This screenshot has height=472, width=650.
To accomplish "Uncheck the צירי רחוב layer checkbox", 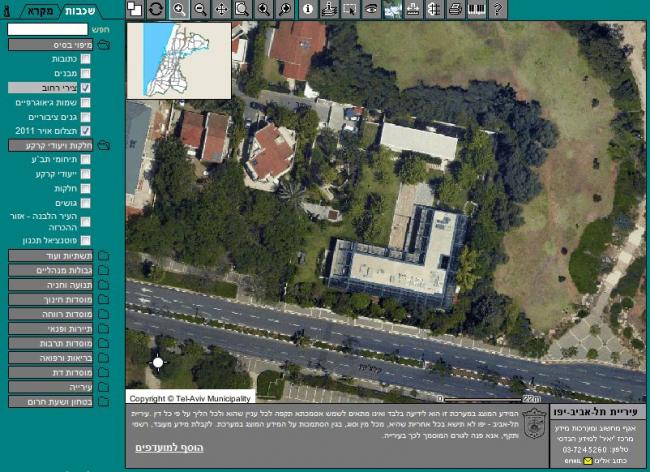I will coord(86,88).
